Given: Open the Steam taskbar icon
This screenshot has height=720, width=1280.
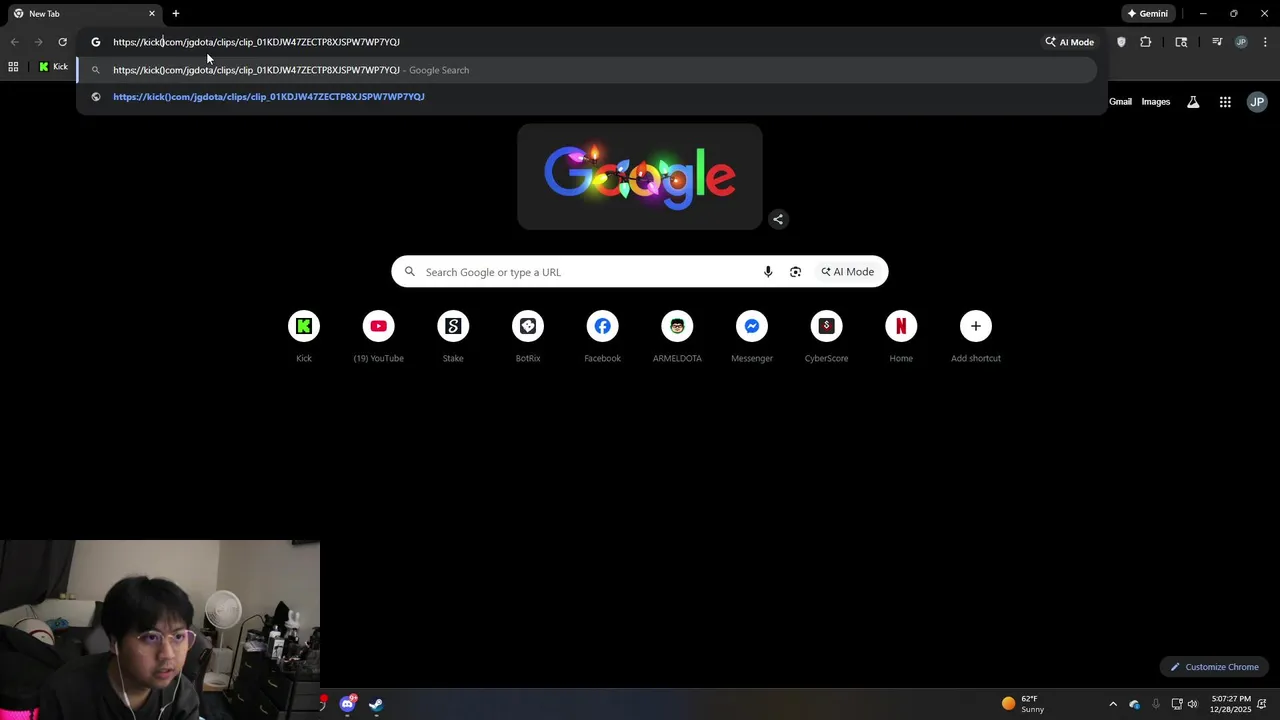Looking at the screenshot, I should click(376, 704).
